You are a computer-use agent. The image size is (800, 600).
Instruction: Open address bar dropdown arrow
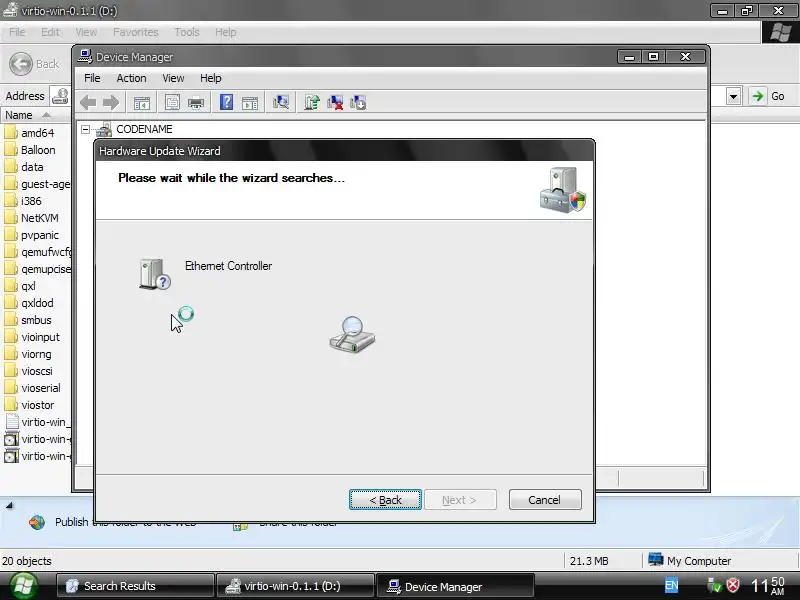point(734,96)
